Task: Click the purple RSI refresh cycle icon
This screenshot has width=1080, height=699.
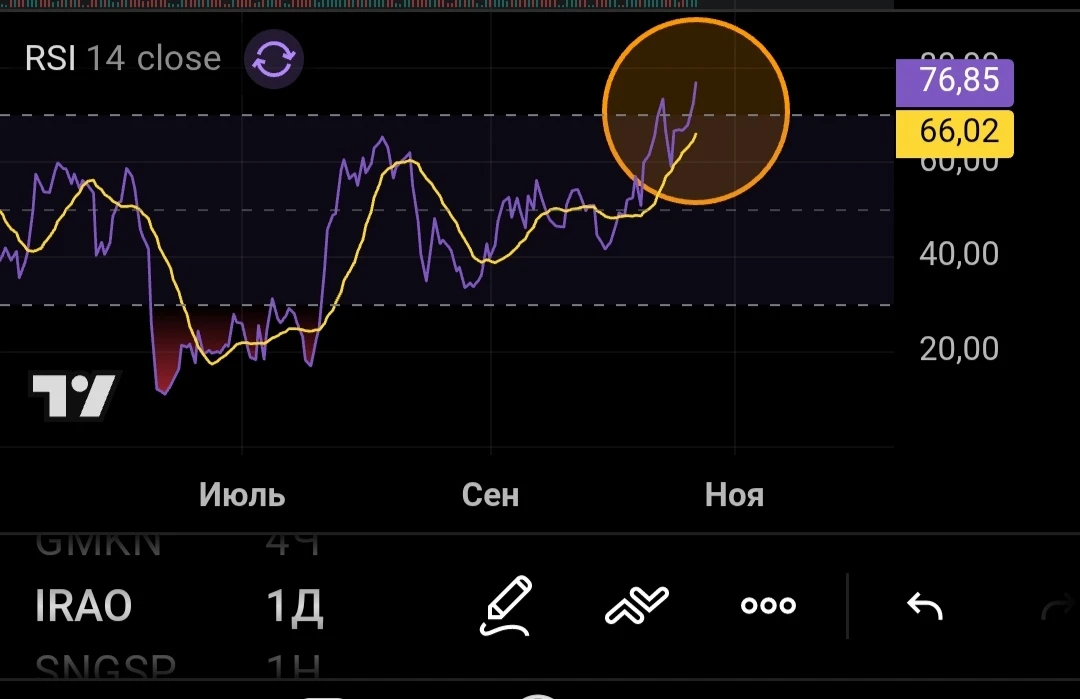Action: pyautogui.click(x=273, y=59)
